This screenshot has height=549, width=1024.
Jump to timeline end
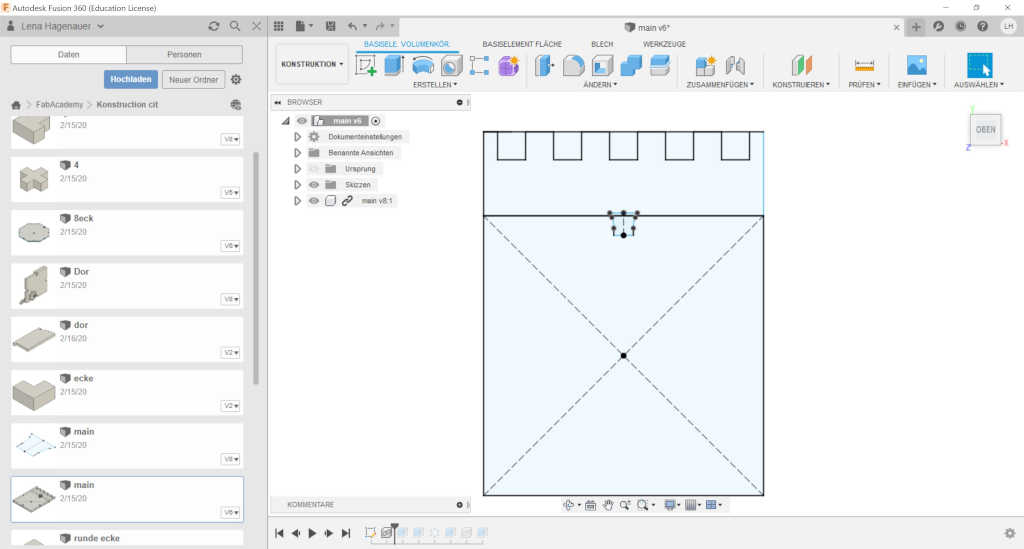tap(346, 533)
